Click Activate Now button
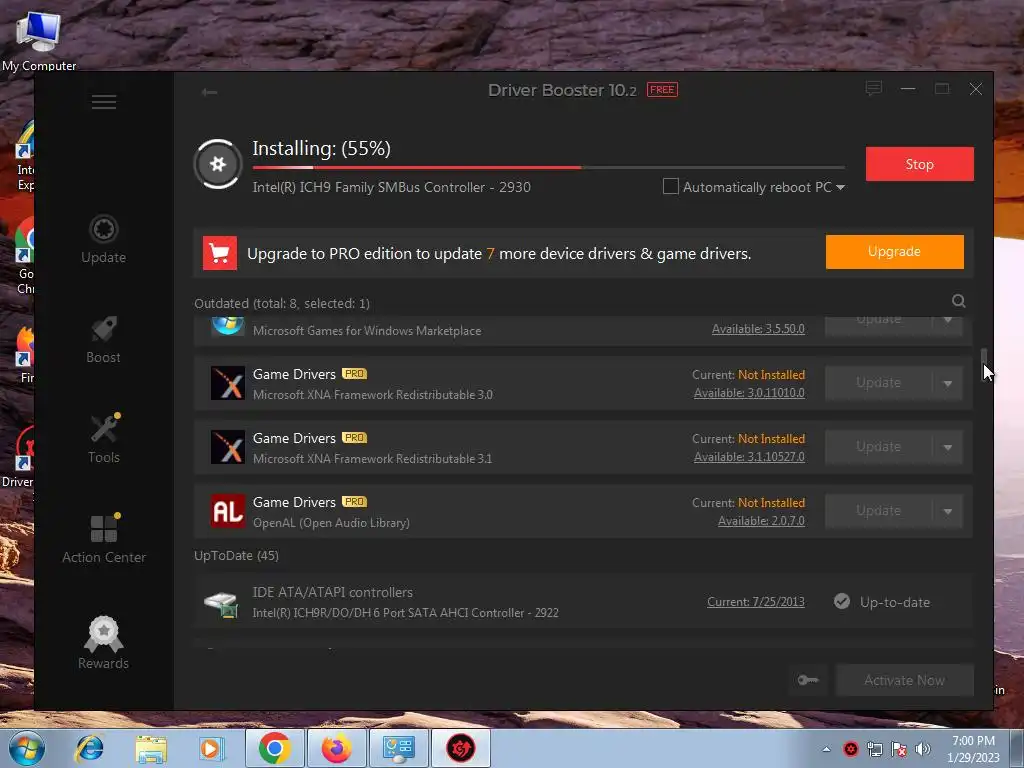The image size is (1024, 768). point(904,680)
